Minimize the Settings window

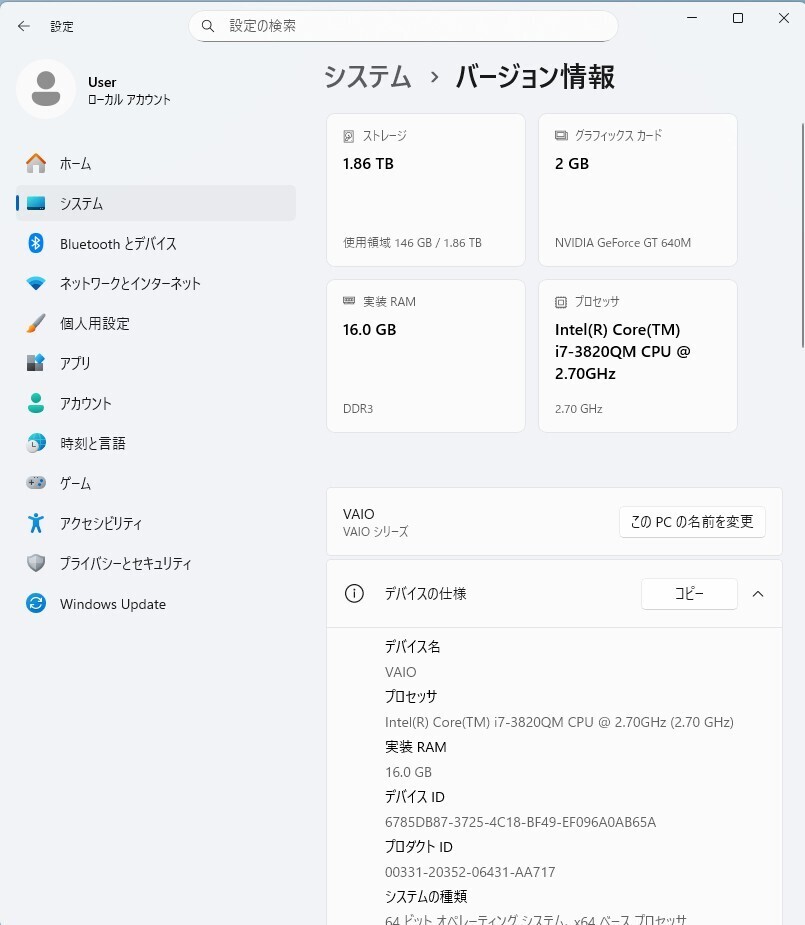[692, 18]
